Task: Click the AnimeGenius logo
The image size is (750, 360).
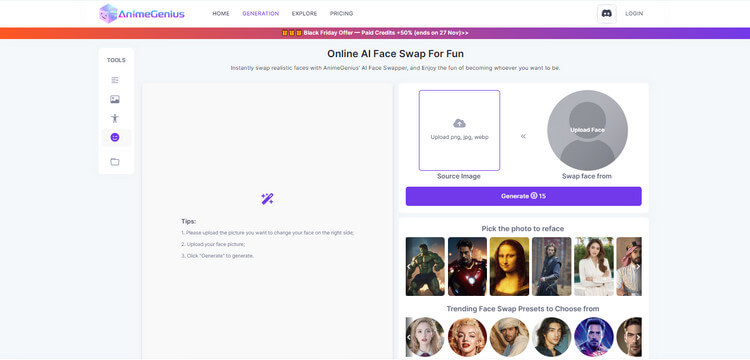Action: [142, 13]
